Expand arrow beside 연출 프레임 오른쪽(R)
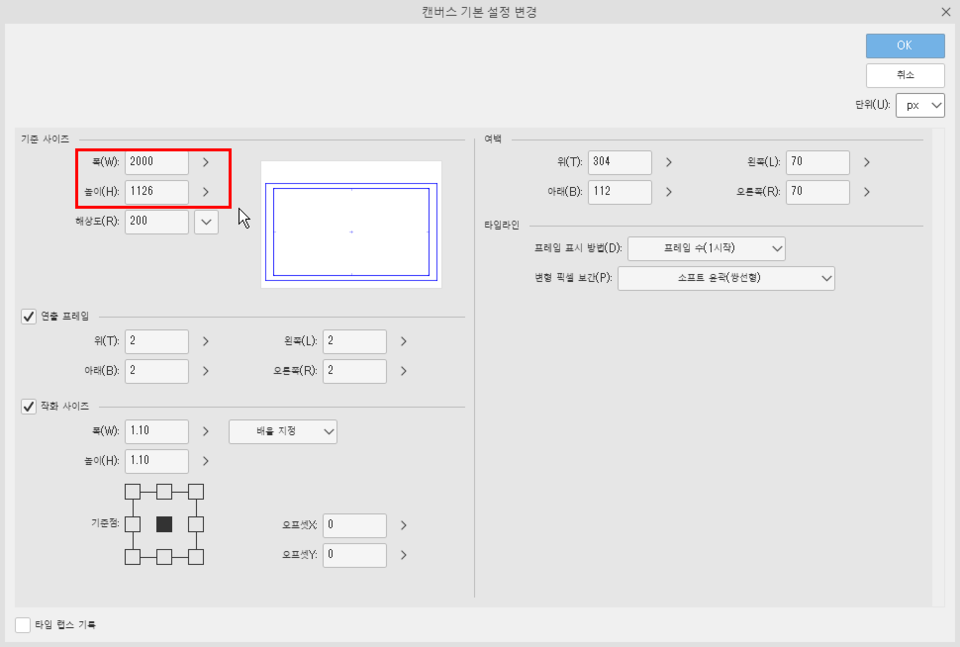The image size is (960, 647). point(403,371)
